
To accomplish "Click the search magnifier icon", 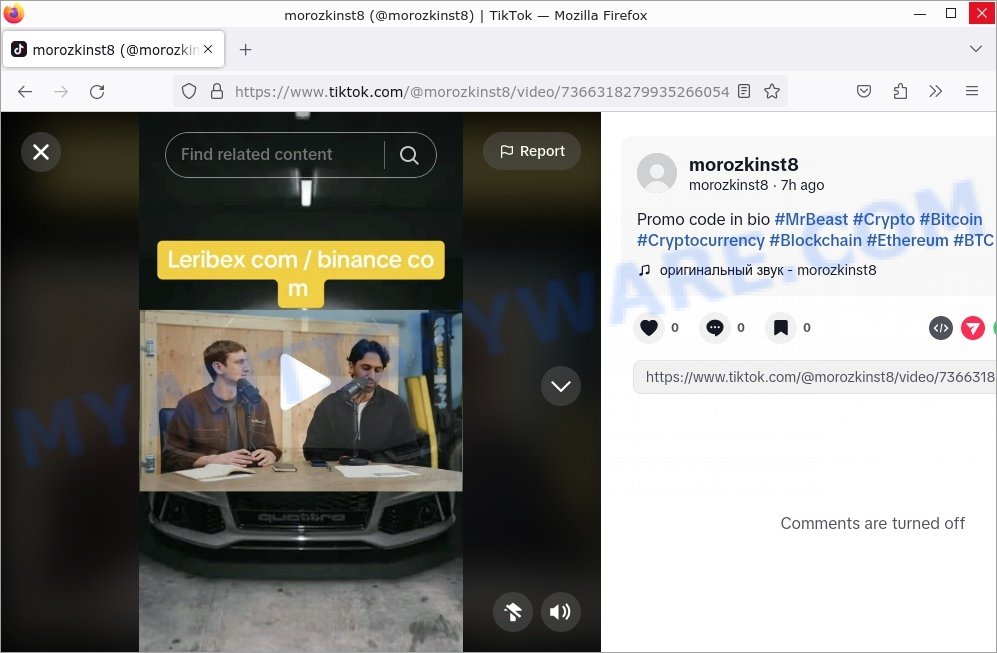I will point(409,155).
